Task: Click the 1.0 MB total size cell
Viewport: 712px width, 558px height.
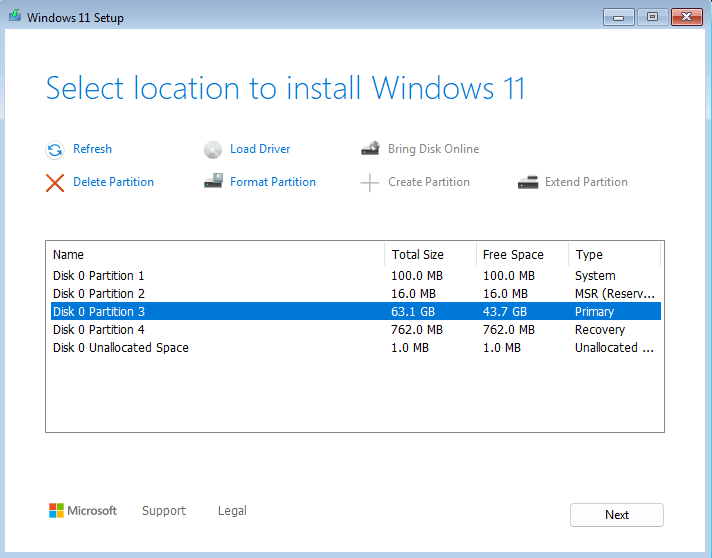Action: [410, 348]
